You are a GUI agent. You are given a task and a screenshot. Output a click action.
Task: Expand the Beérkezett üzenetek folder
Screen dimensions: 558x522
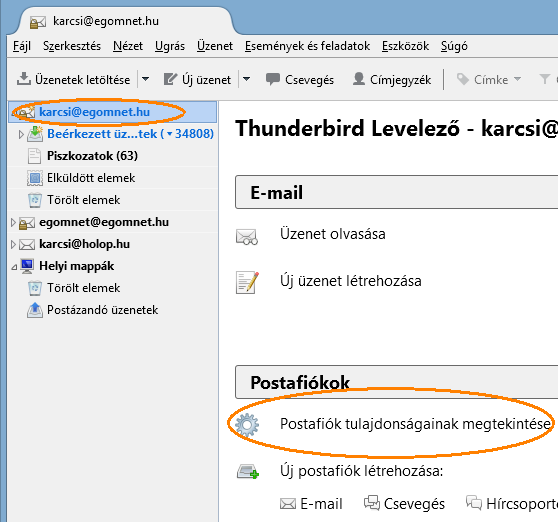[21, 134]
